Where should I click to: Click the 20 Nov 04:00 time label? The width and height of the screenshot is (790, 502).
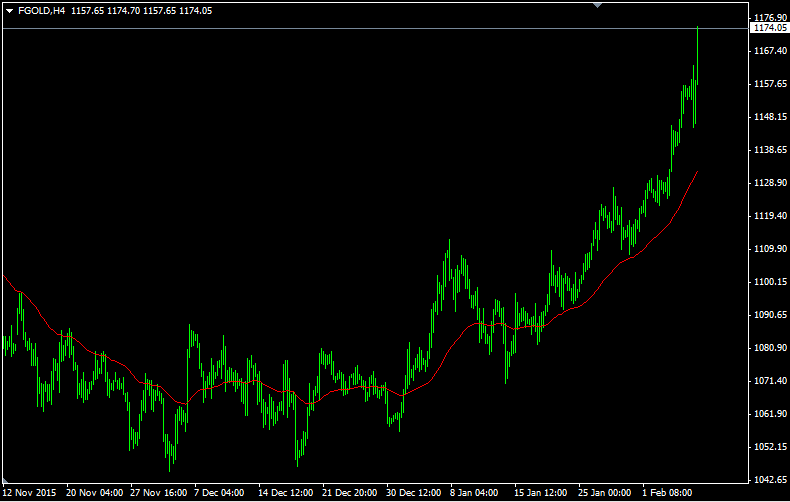[x=94, y=492]
